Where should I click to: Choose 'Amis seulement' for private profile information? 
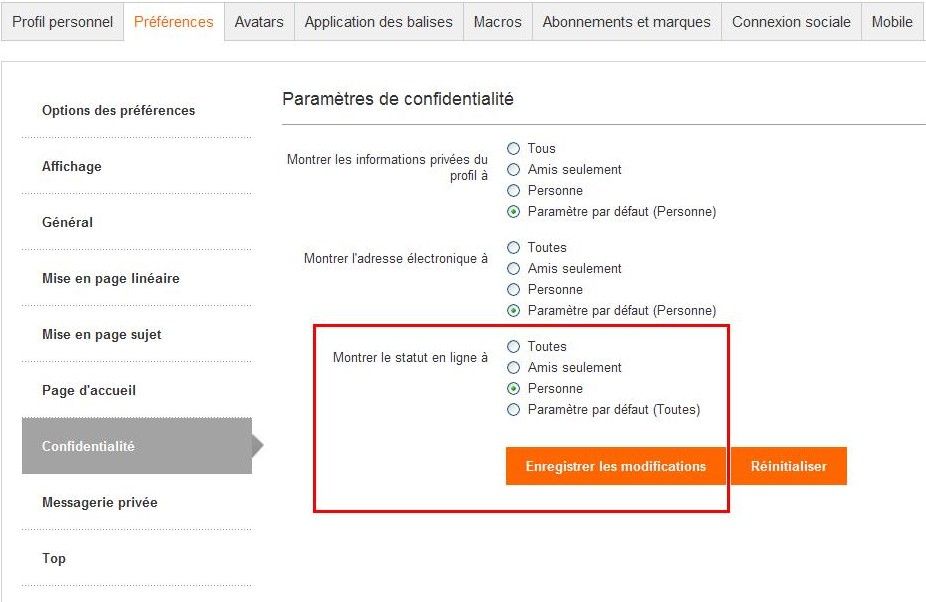514,170
